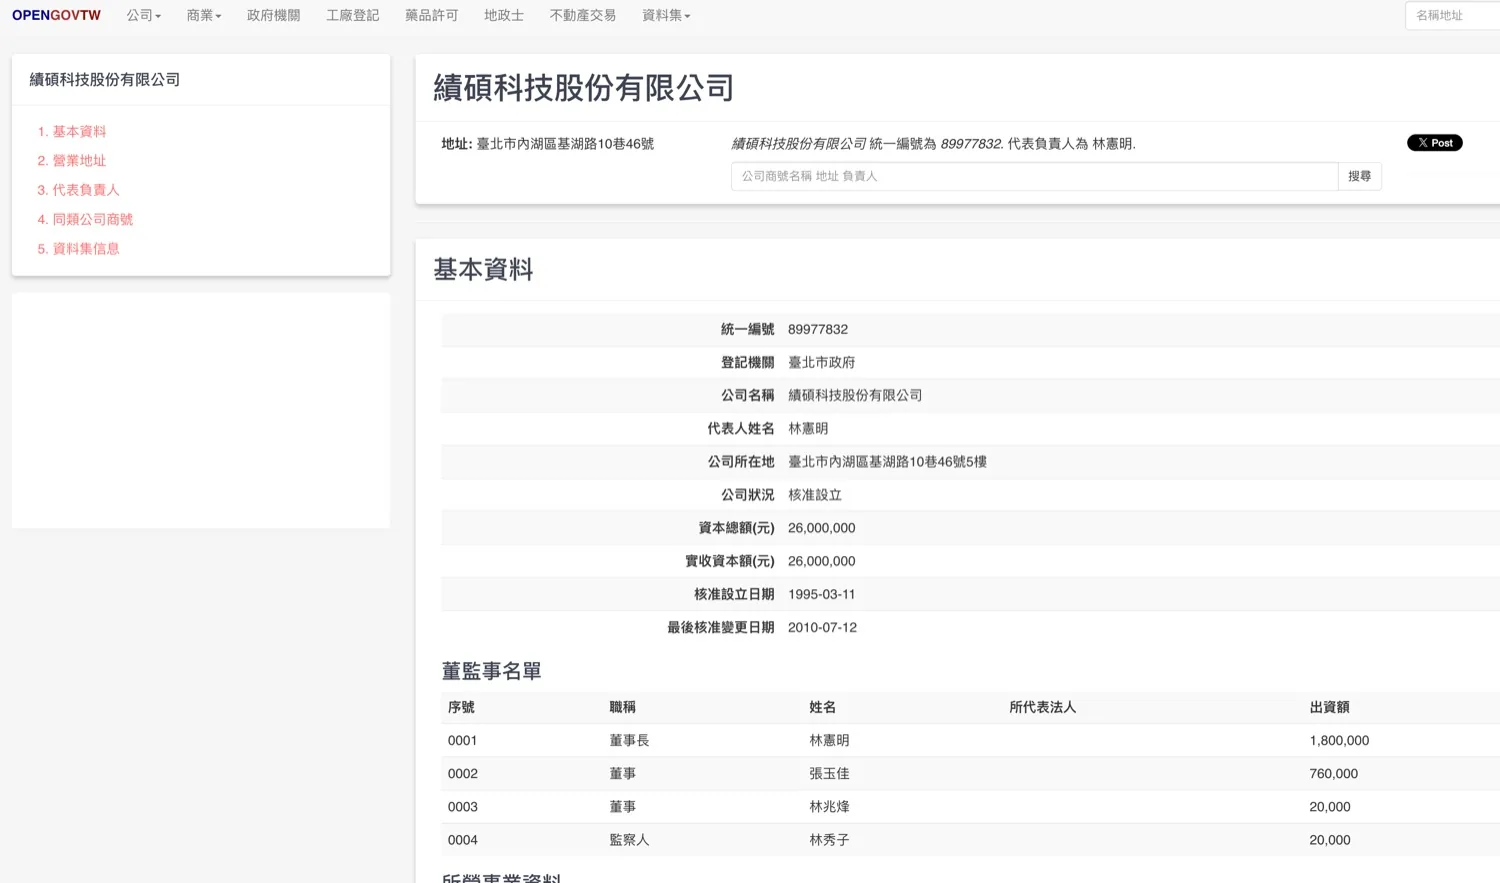
Task: Open the 不動產交易 navigation item
Action: click(582, 15)
